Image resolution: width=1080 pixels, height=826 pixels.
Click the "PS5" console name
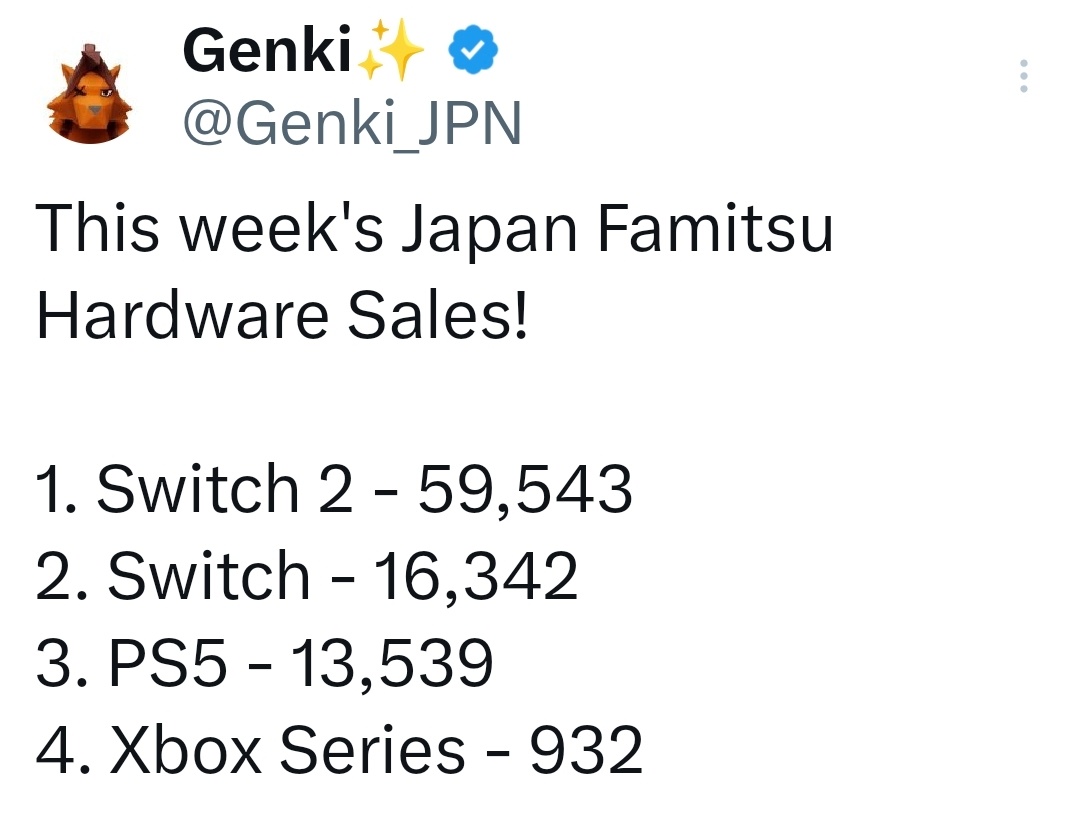click(167, 664)
